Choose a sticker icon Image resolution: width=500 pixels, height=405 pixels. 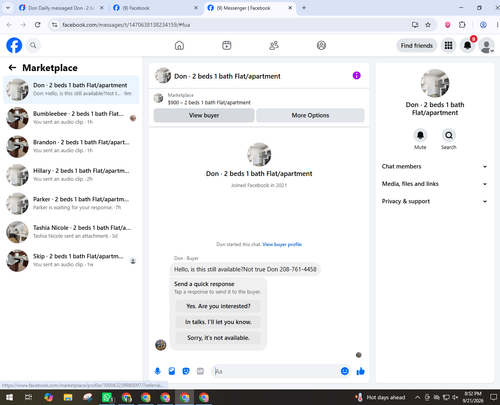(186, 371)
